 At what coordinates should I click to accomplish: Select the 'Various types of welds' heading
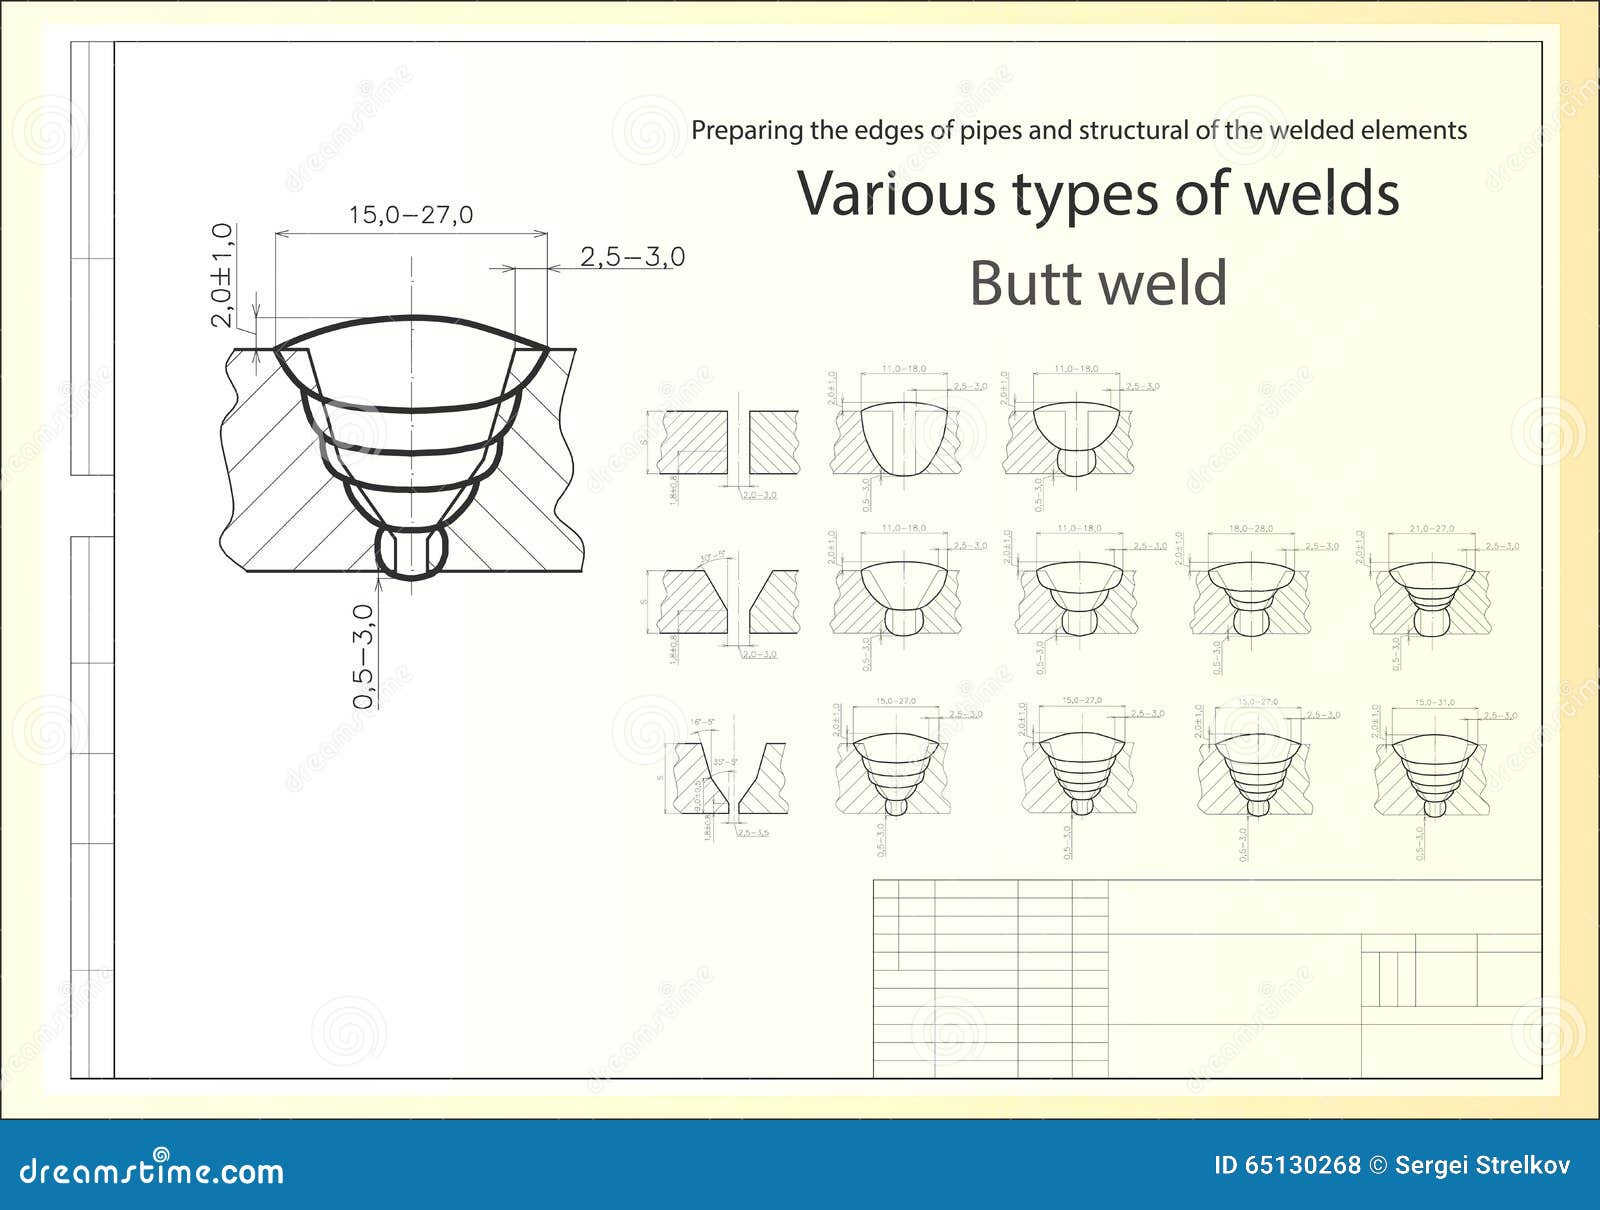[x=1100, y=197]
